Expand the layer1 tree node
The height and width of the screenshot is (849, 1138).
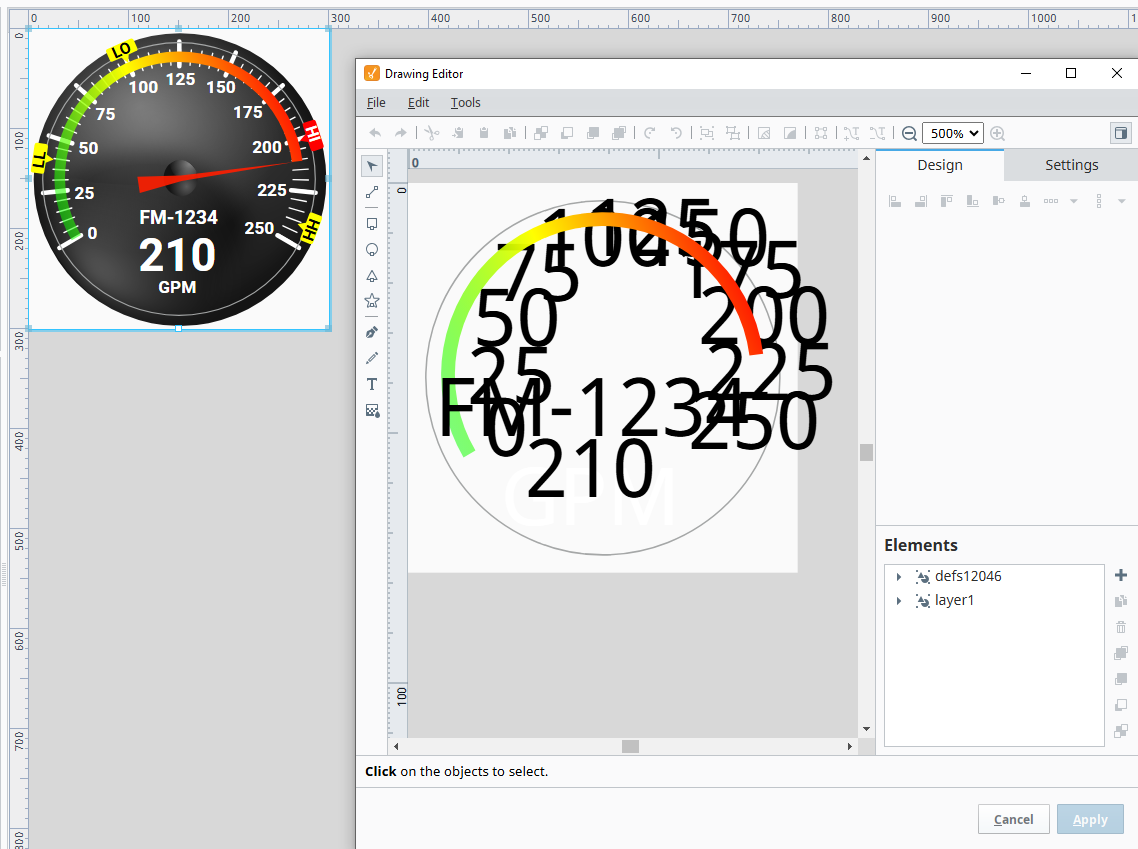point(898,601)
